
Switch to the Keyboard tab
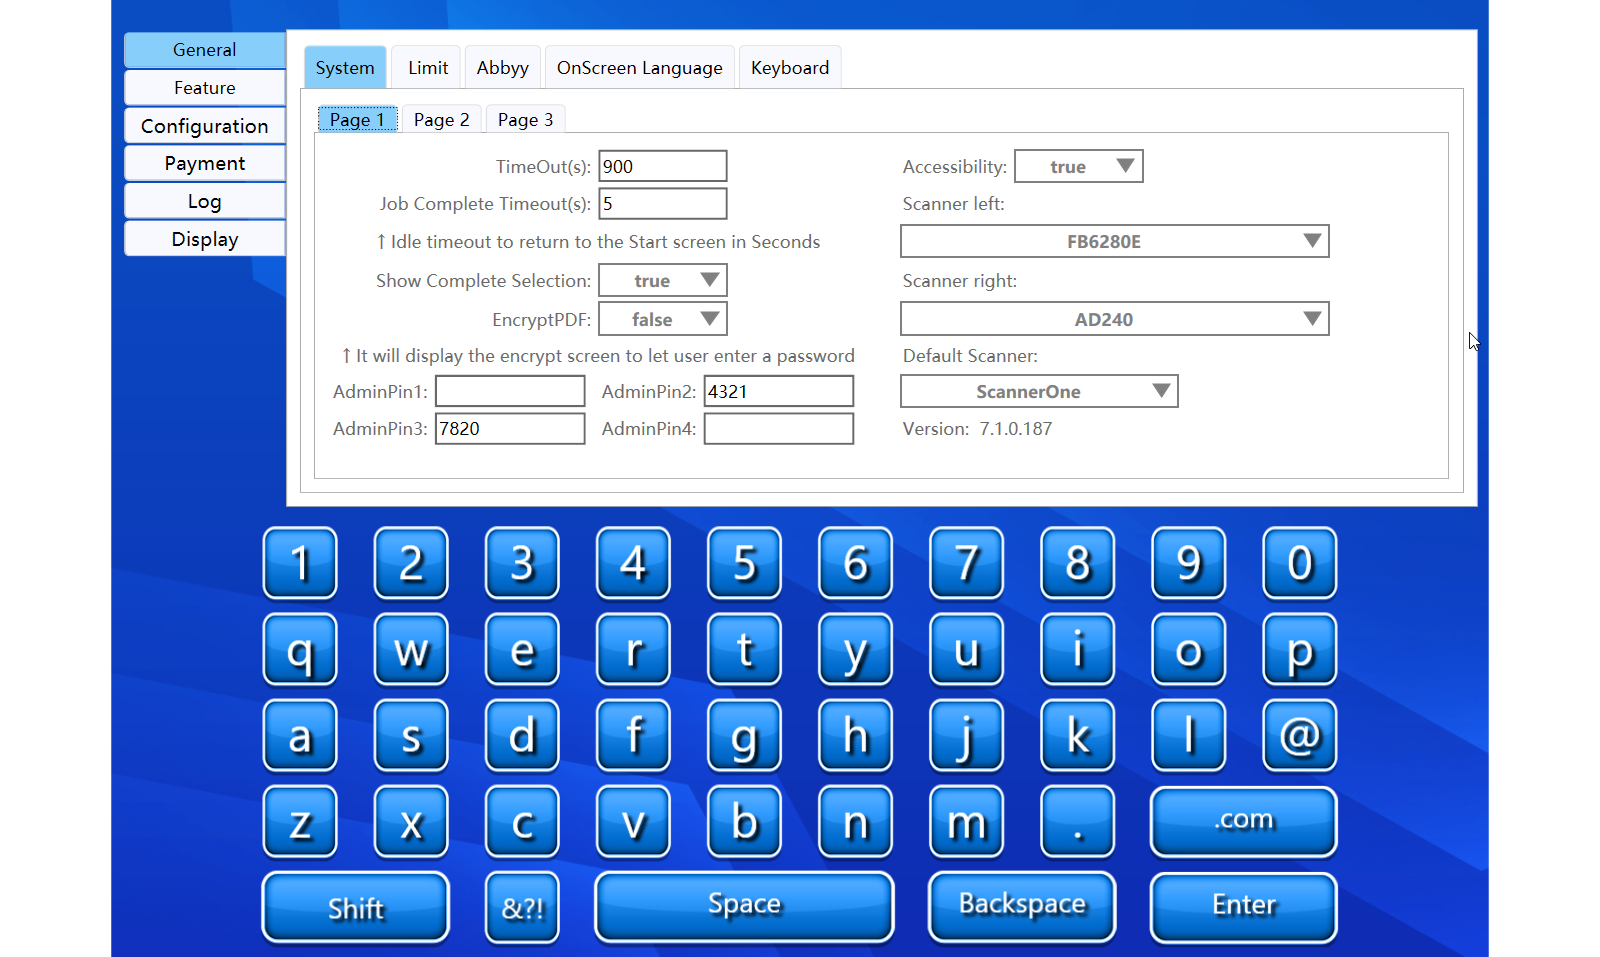click(790, 67)
